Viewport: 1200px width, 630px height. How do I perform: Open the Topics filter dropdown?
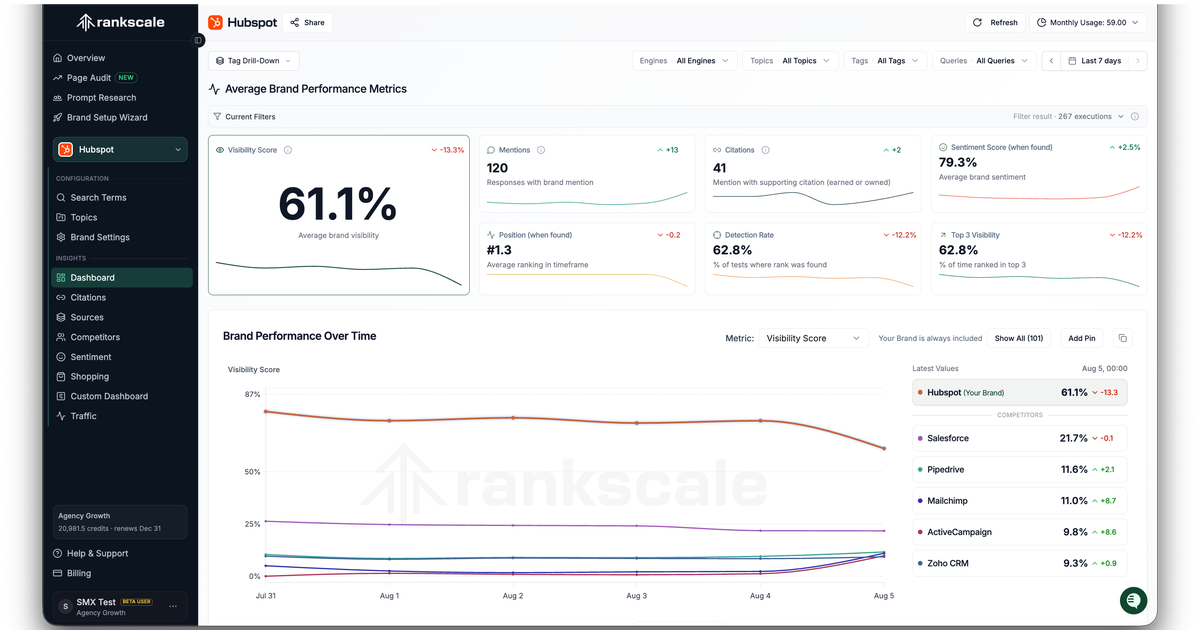(x=790, y=61)
